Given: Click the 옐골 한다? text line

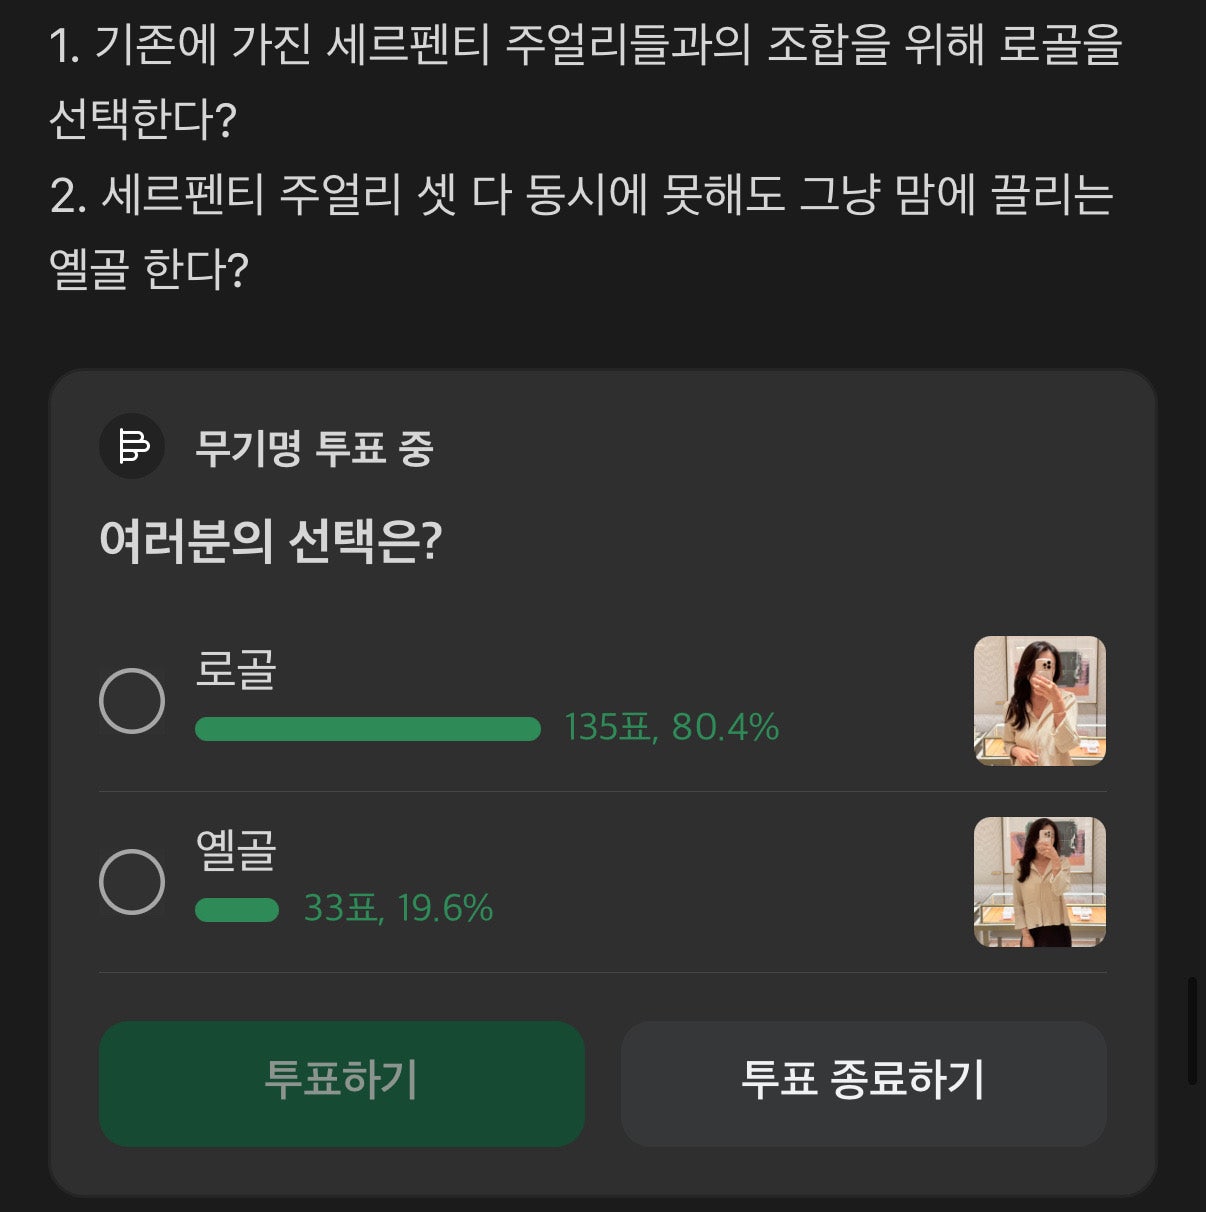Looking at the screenshot, I should tap(149, 270).
